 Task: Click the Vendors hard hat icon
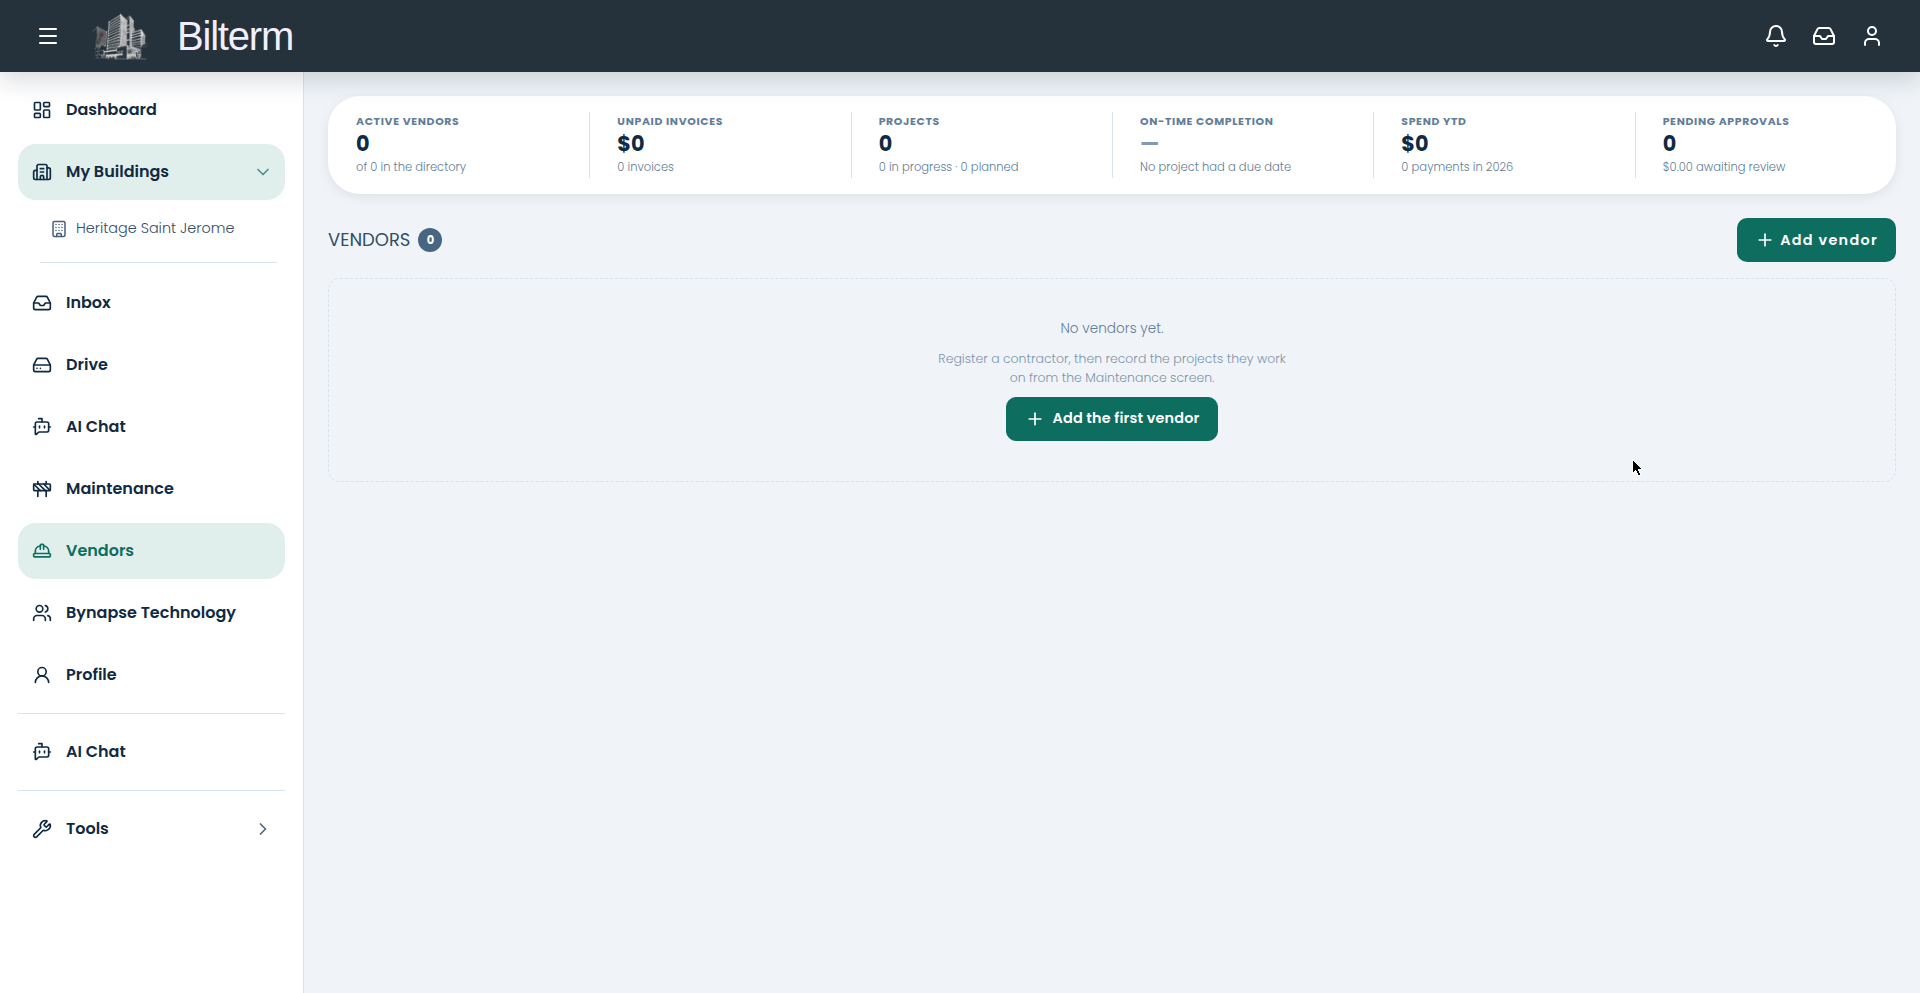point(42,551)
